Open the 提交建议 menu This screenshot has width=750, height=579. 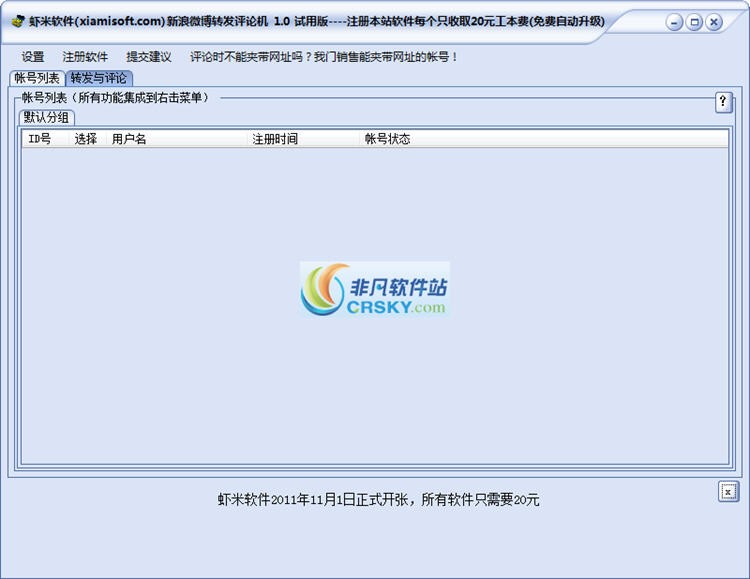click(x=149, y=57)
